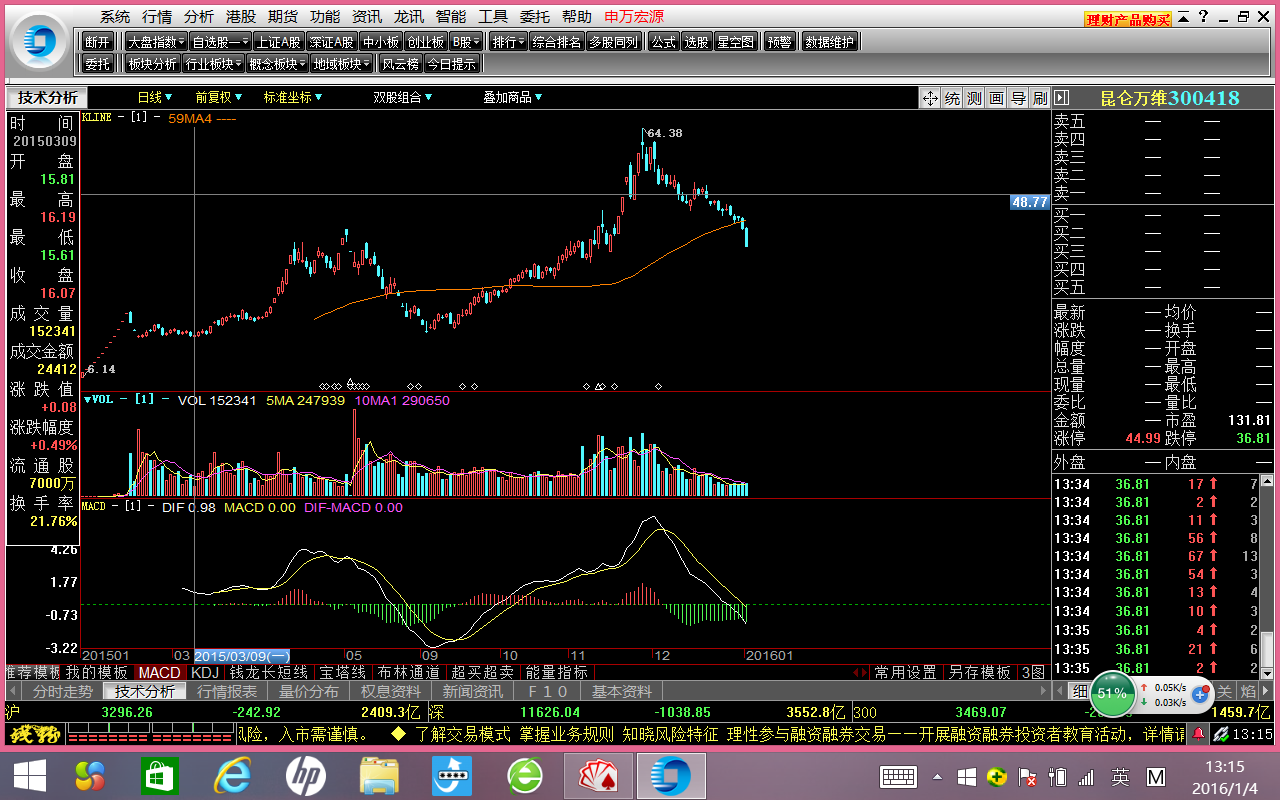Open solitaire cards taskbar app
This screenshot has width=1280, height=800.
(x=599, y=776)
